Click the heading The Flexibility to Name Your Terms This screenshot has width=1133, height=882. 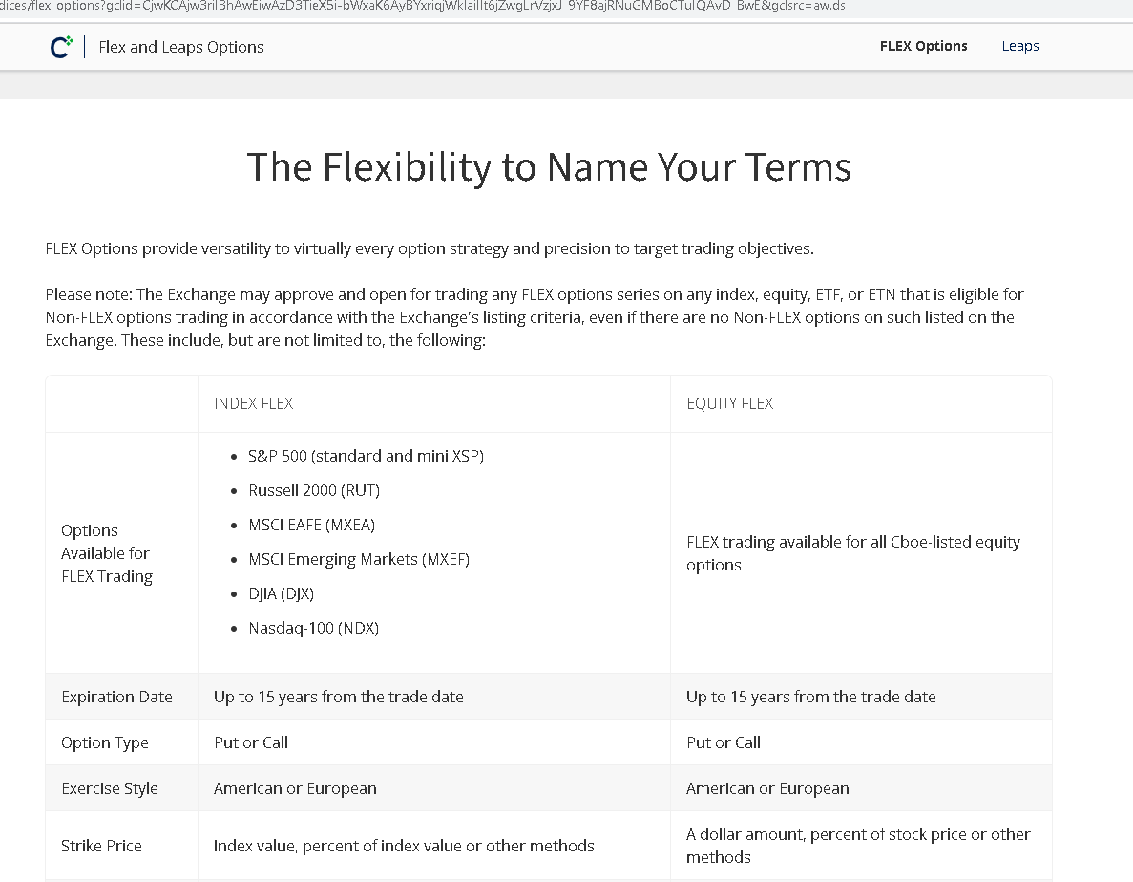click(549, 168)
